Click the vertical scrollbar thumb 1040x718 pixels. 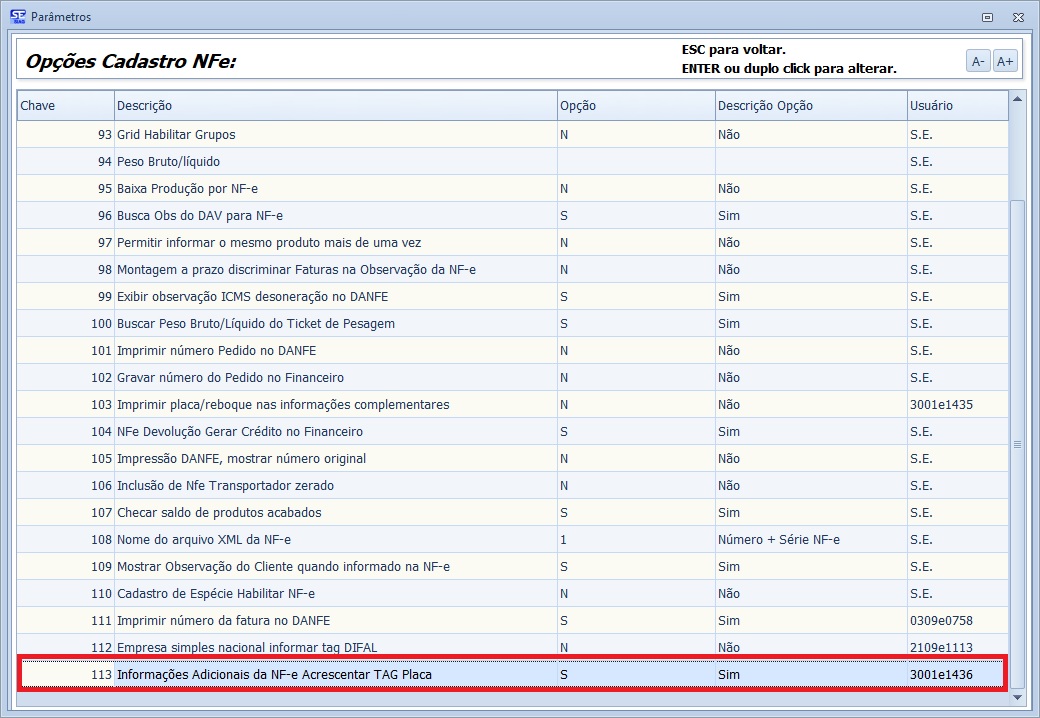1018,443
